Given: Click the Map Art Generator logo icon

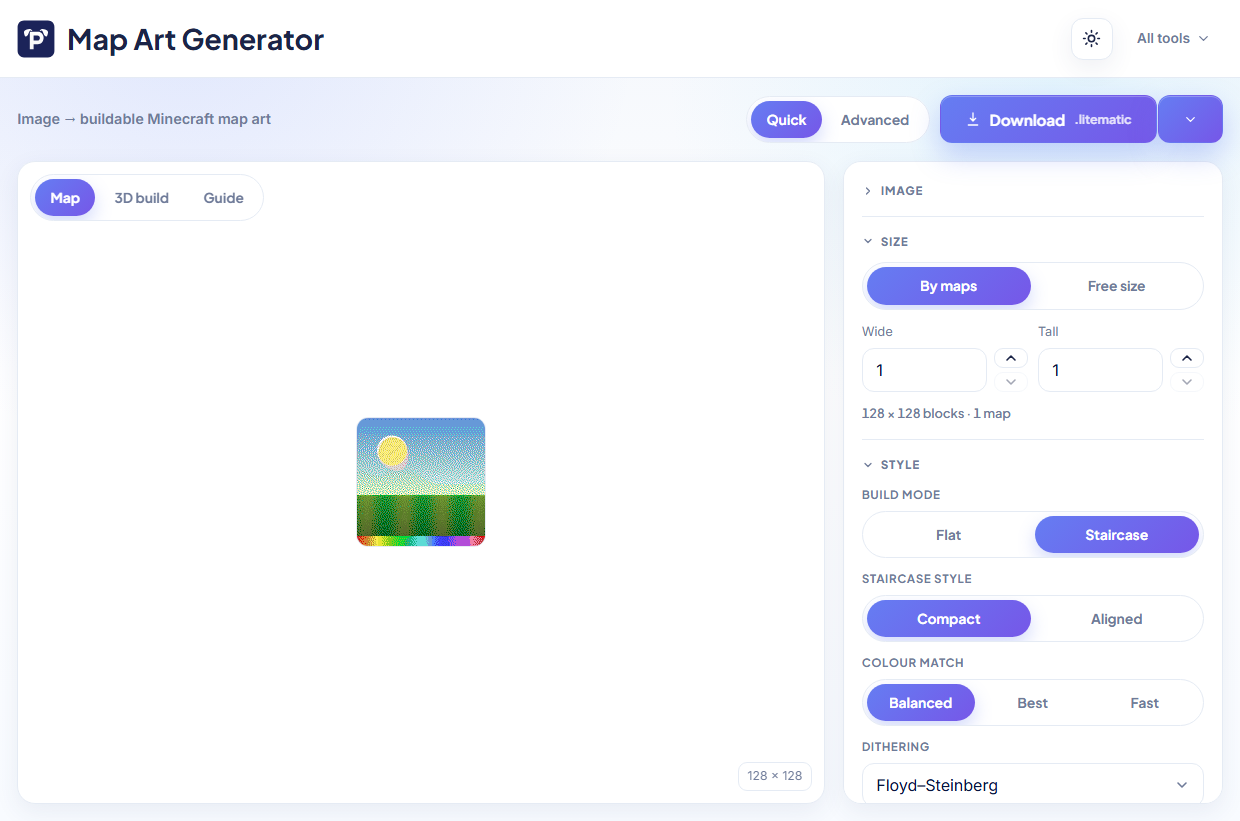Looking at the screenshot, I should 36,39.
